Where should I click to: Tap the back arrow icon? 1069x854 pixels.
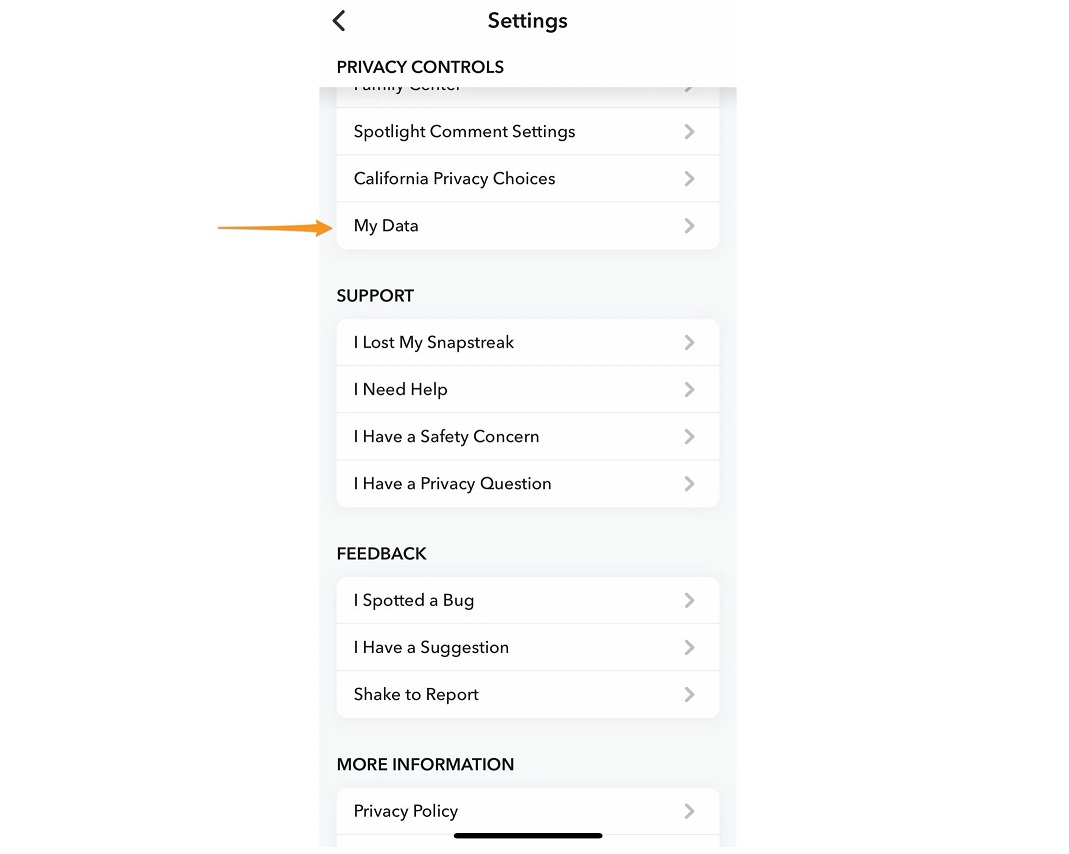pos(339,21)
